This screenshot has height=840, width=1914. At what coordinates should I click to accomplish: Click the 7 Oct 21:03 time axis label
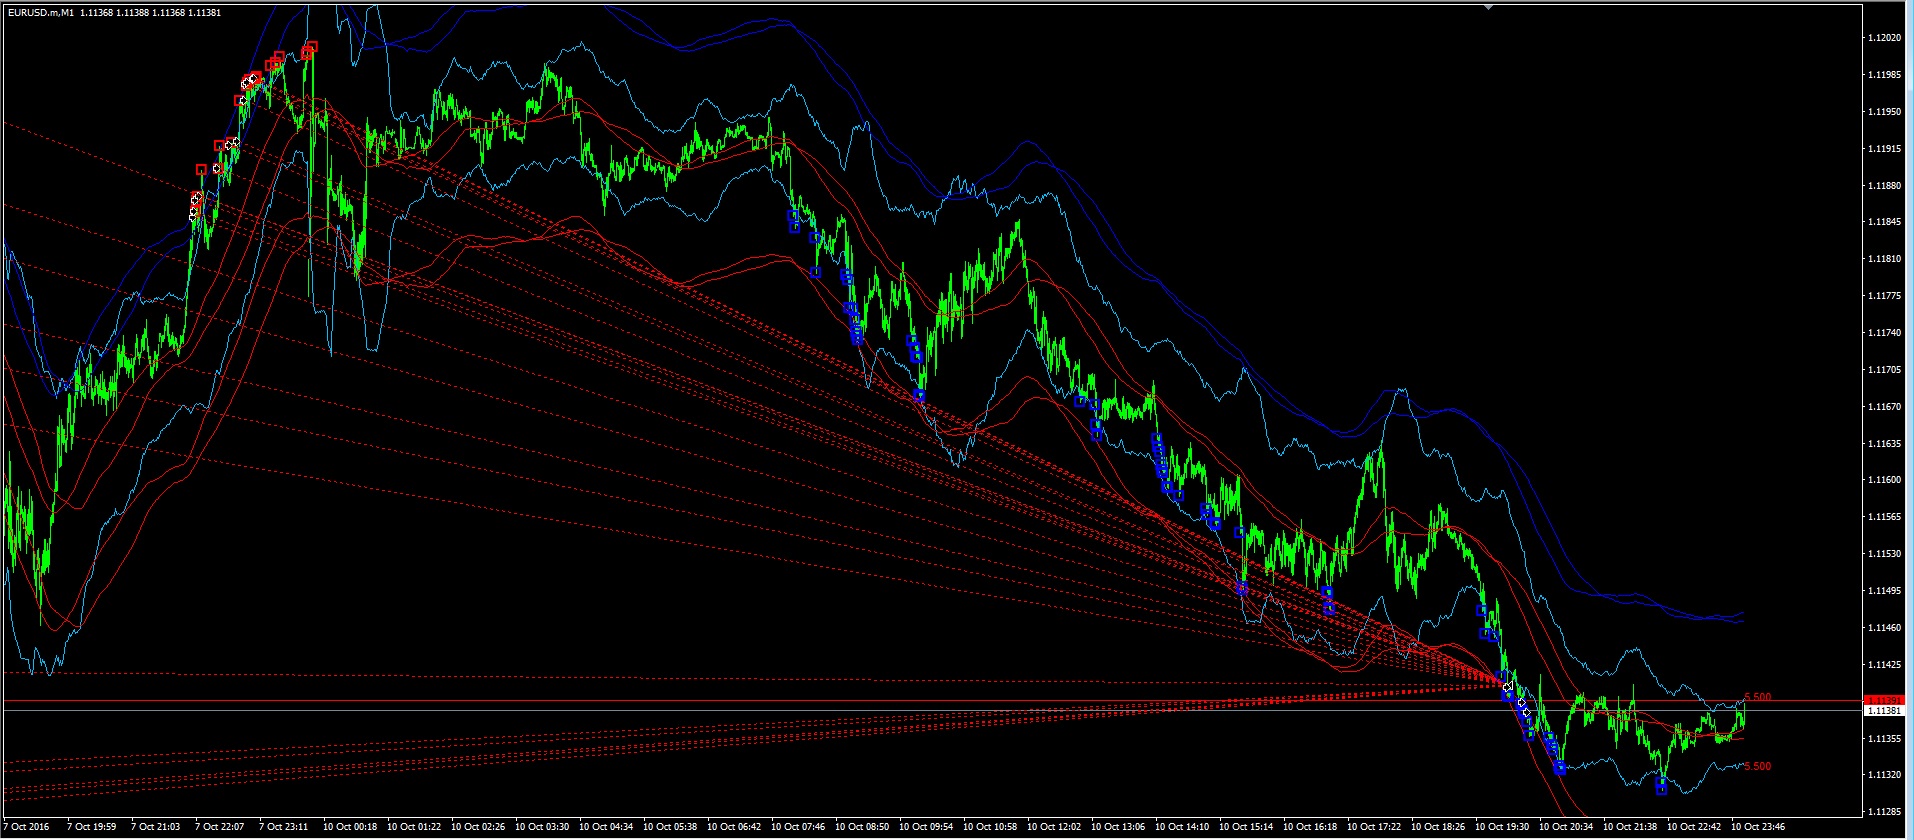(156, 827)
